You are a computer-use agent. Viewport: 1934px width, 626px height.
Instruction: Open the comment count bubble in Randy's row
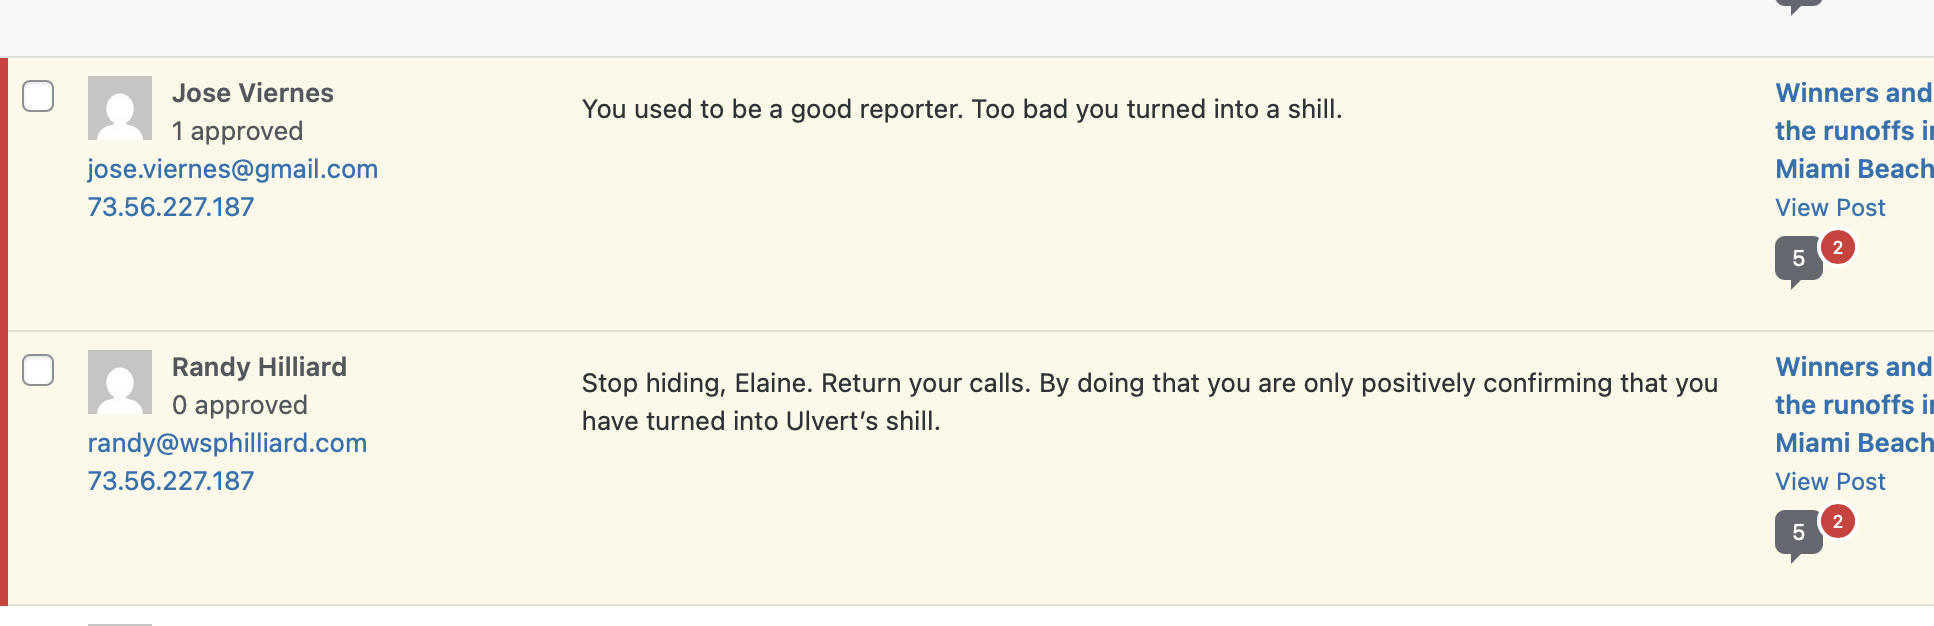point(1797,533)
